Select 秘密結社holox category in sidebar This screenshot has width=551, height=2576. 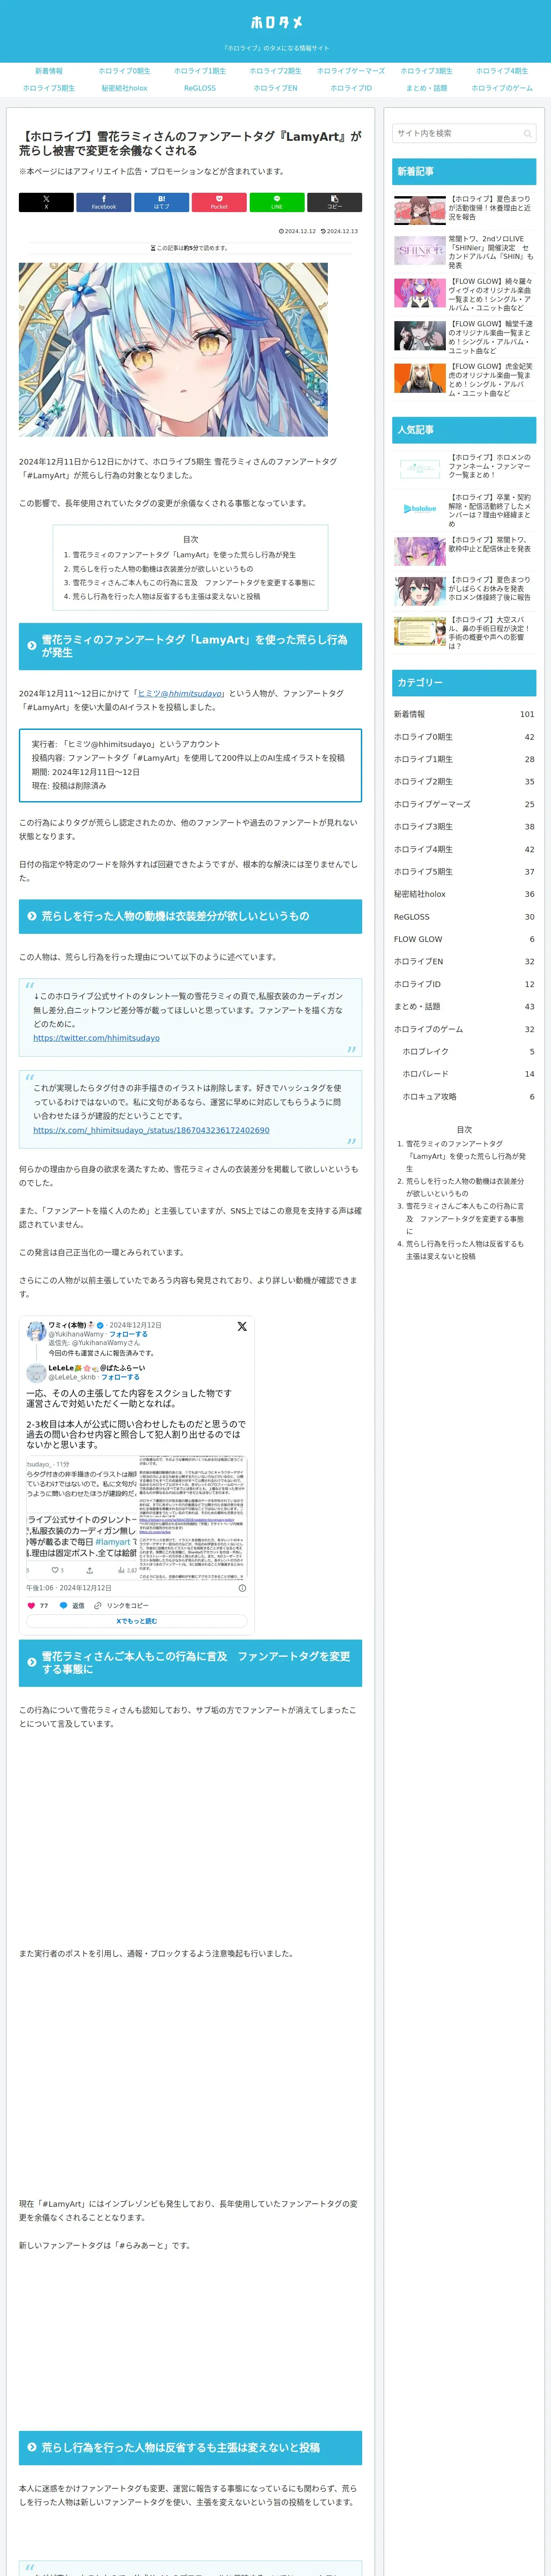click(464, 894)
